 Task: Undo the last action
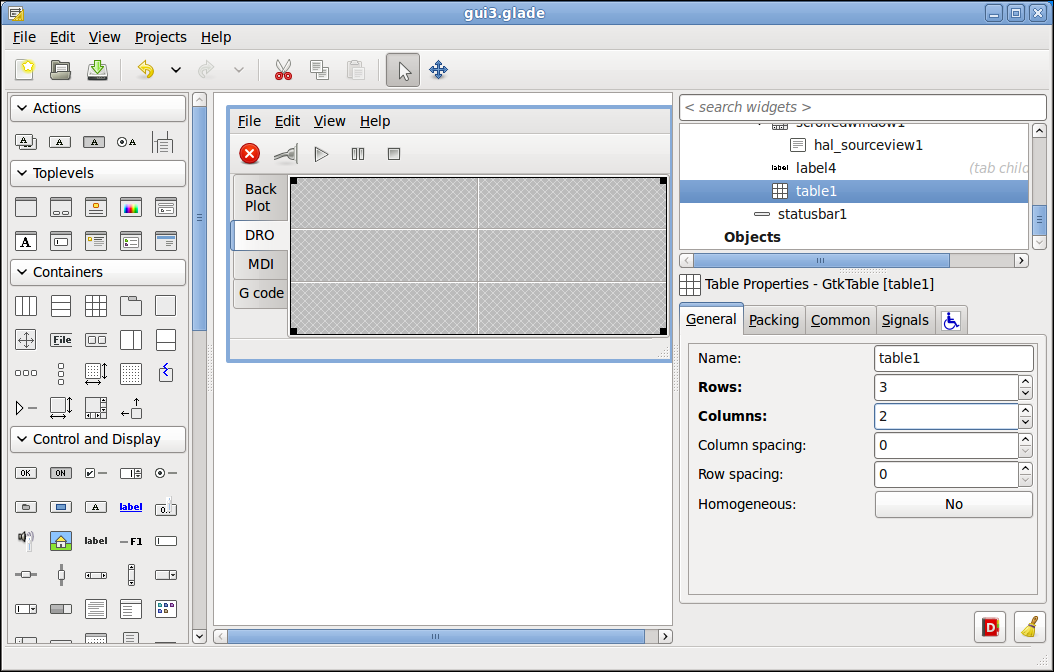coord(146,69)
